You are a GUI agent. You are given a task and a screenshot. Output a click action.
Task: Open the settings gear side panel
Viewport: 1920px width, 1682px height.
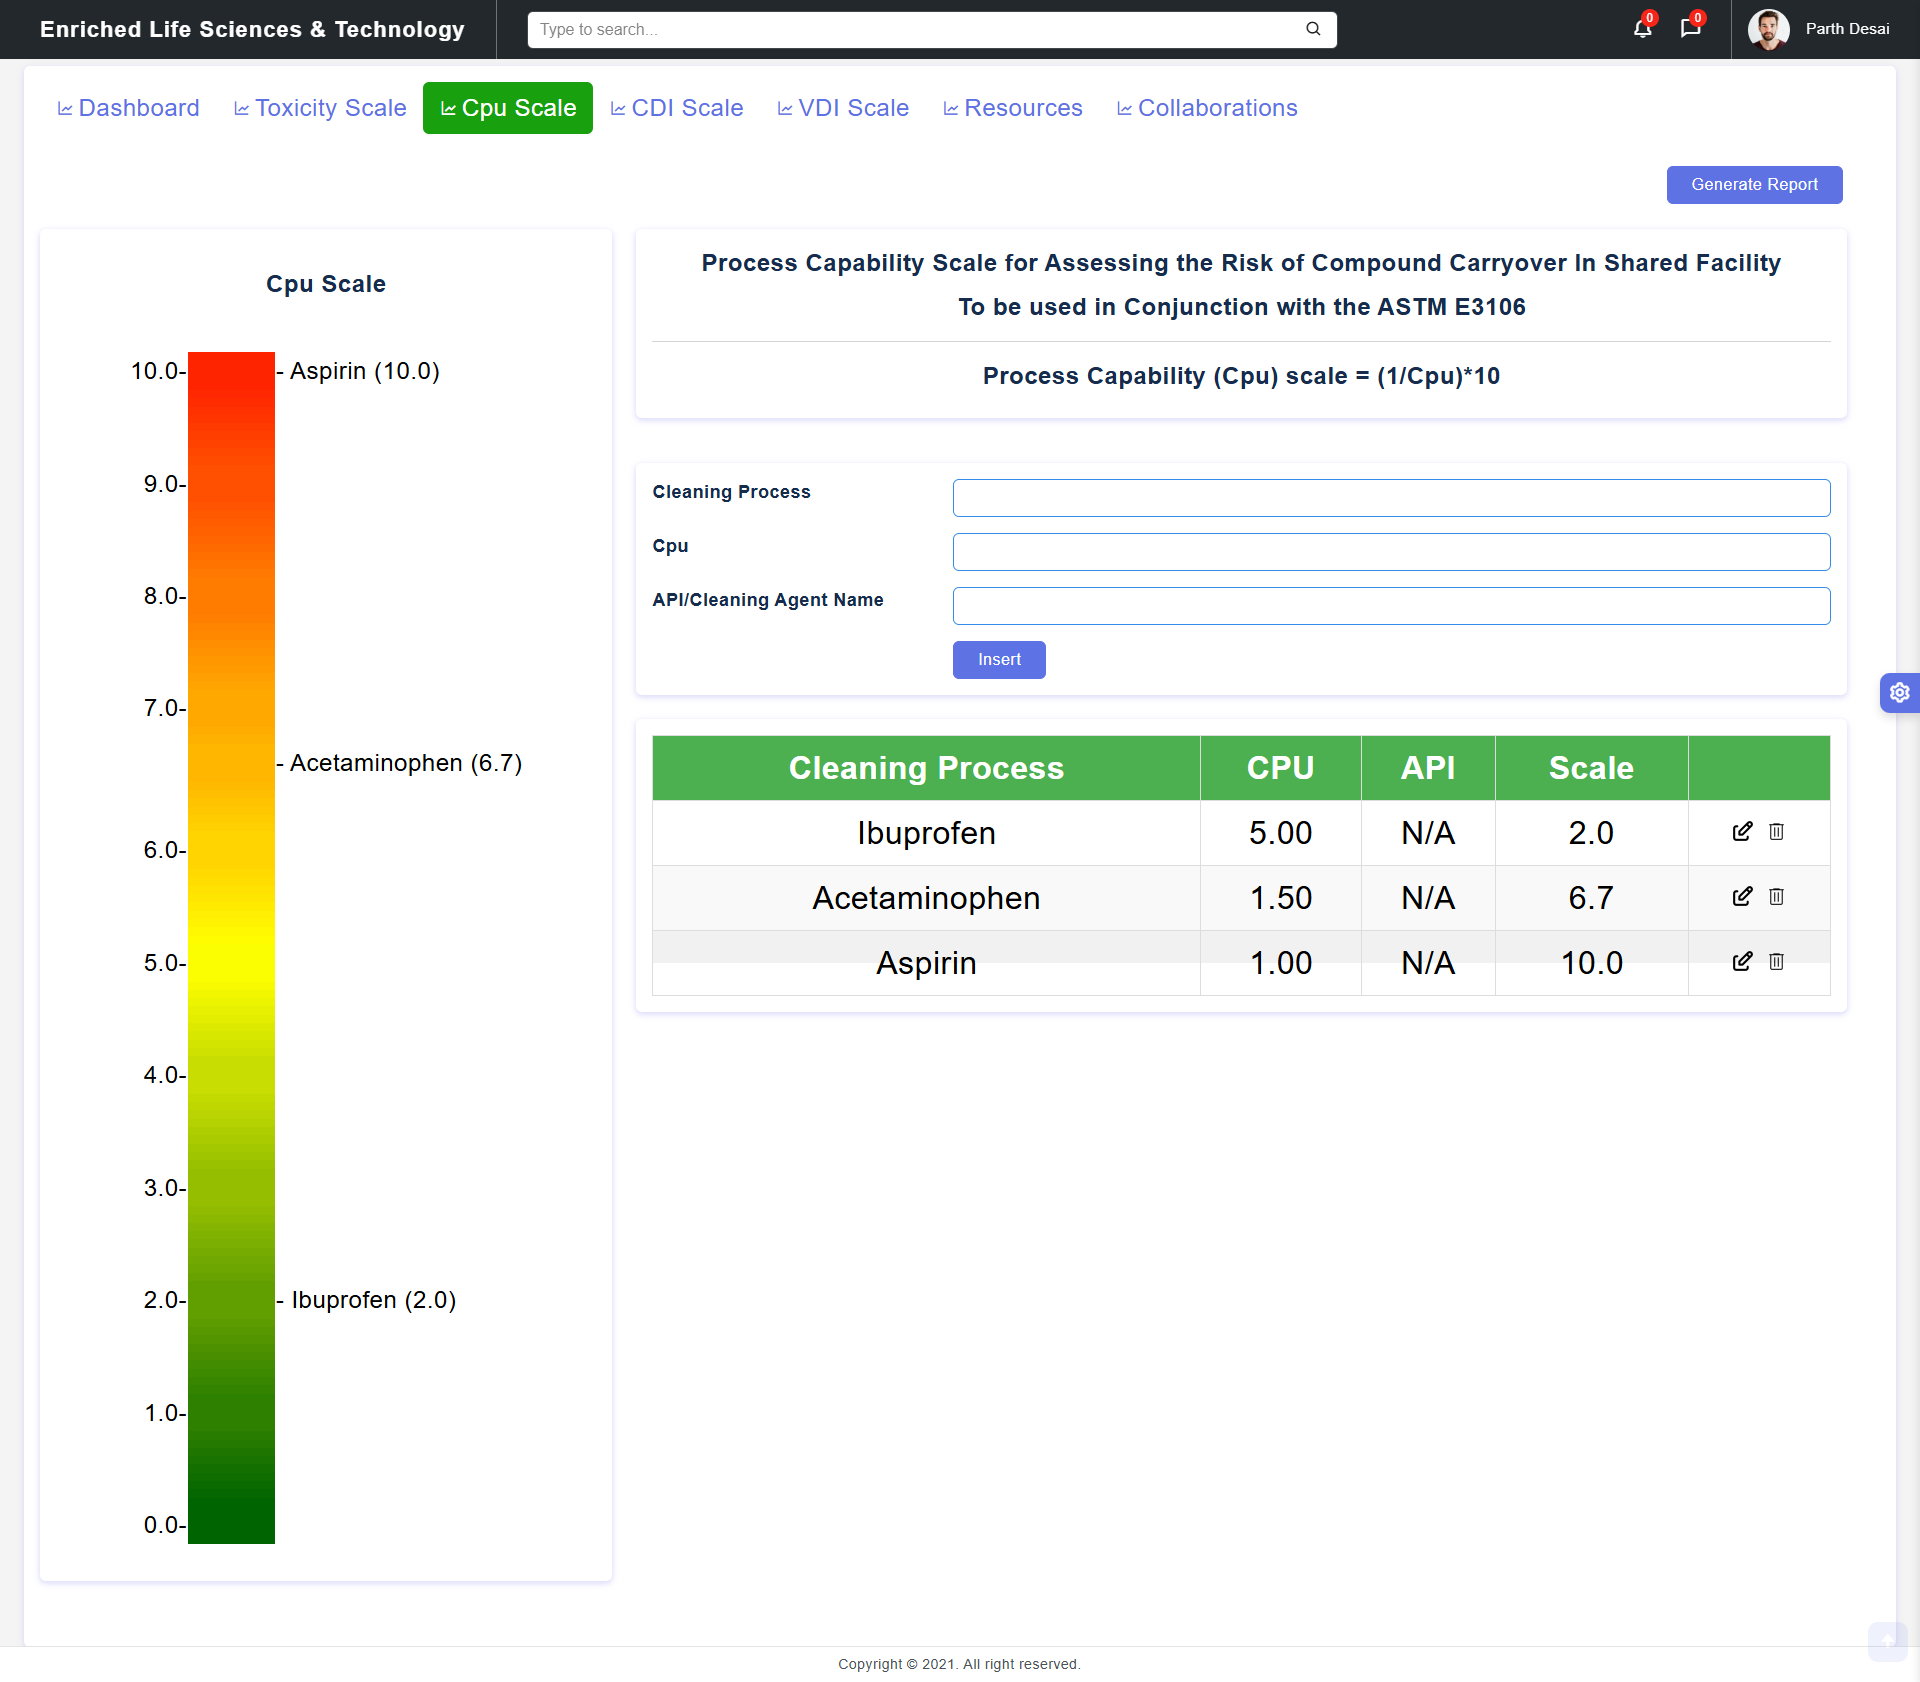pos(1899,692)
